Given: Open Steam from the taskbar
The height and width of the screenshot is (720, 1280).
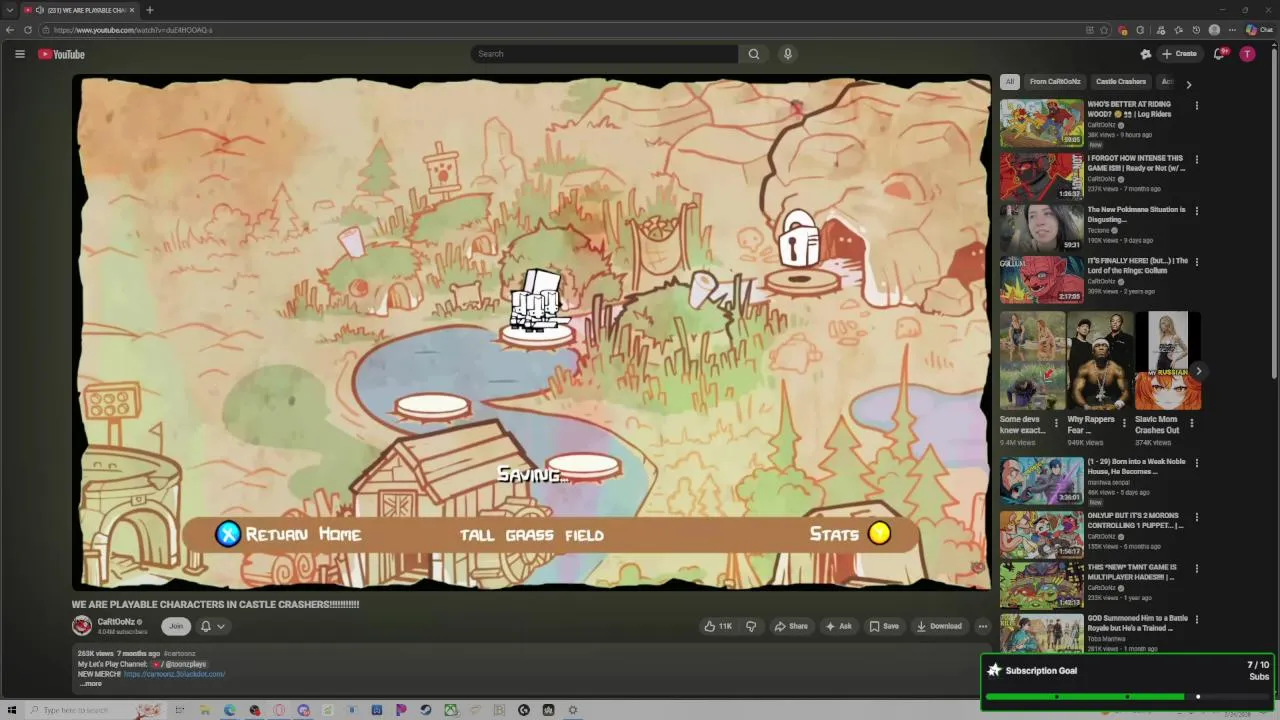Looking at the screenshot, I should point(426,710).
